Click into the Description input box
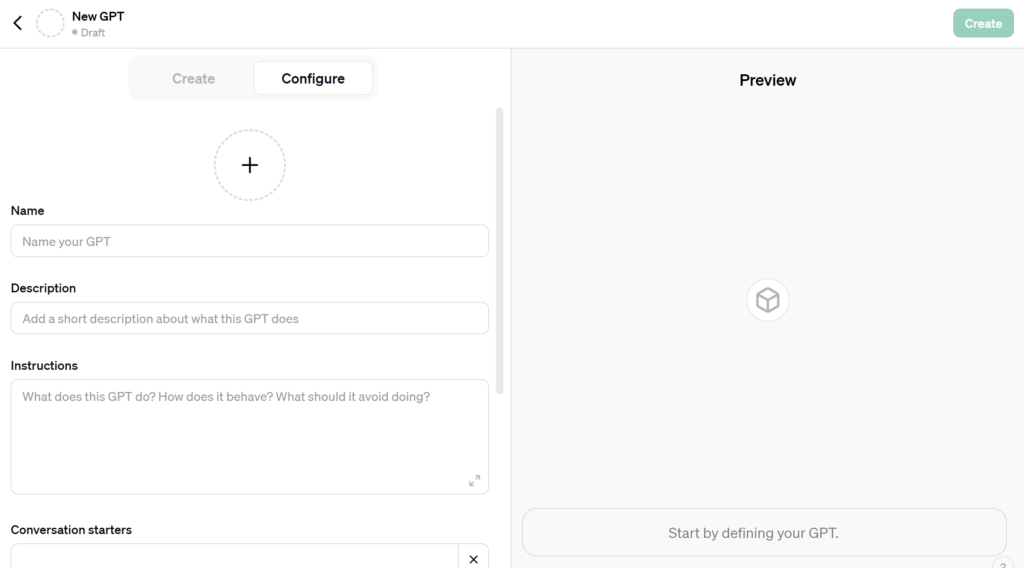Viewport: 1024px width, 568px height. (x=249, y=318)
